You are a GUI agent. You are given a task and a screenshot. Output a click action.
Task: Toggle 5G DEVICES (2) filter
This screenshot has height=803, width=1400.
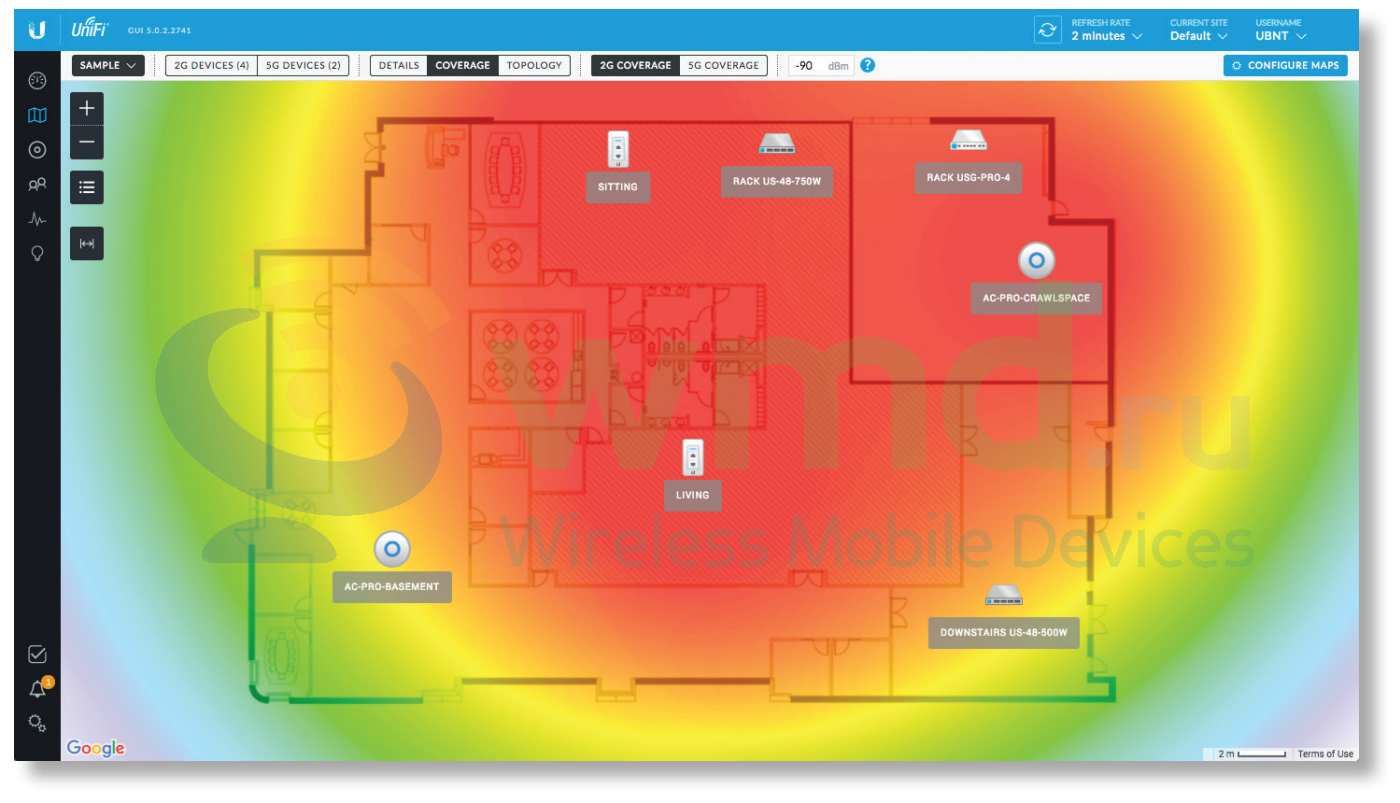click(x=303, y=65)
